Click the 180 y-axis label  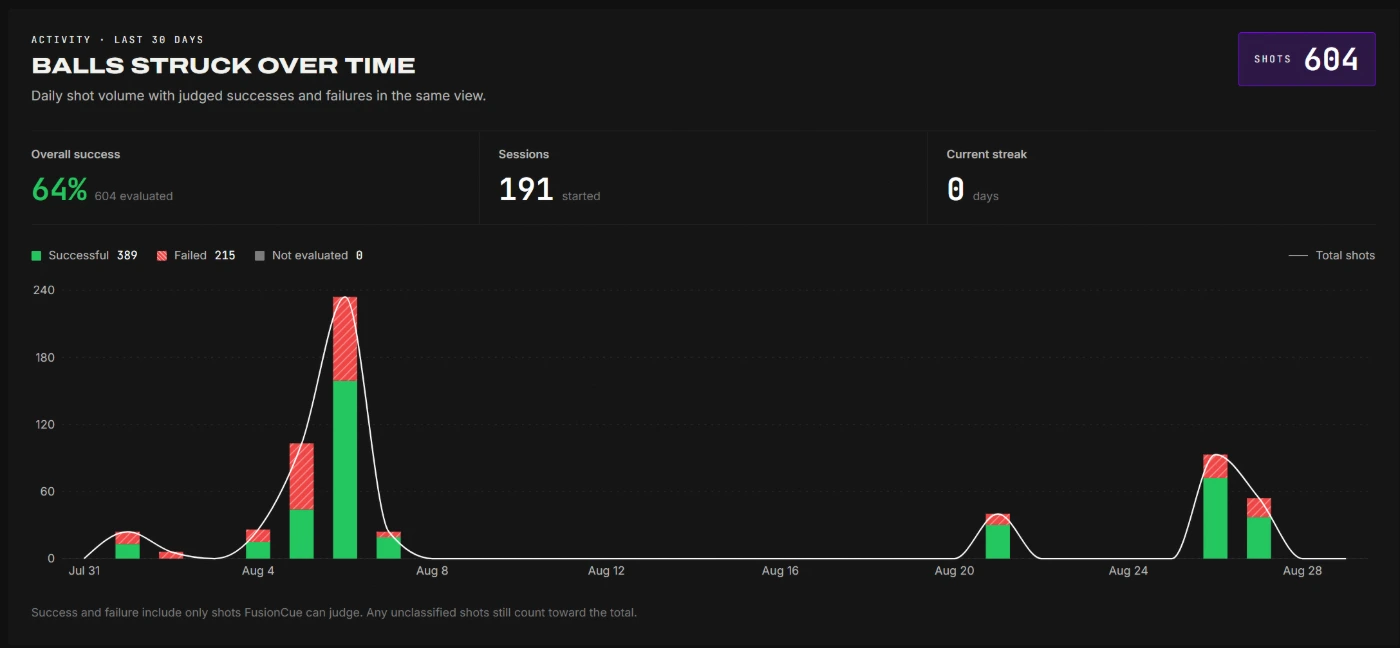44,357
